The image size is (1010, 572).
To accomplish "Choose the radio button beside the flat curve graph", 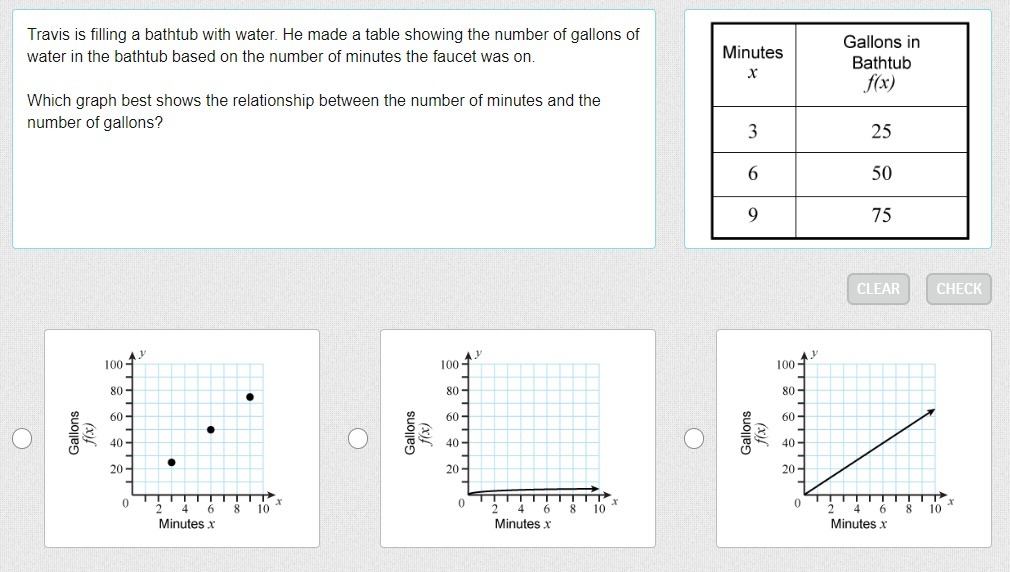I will pos(358,438).
